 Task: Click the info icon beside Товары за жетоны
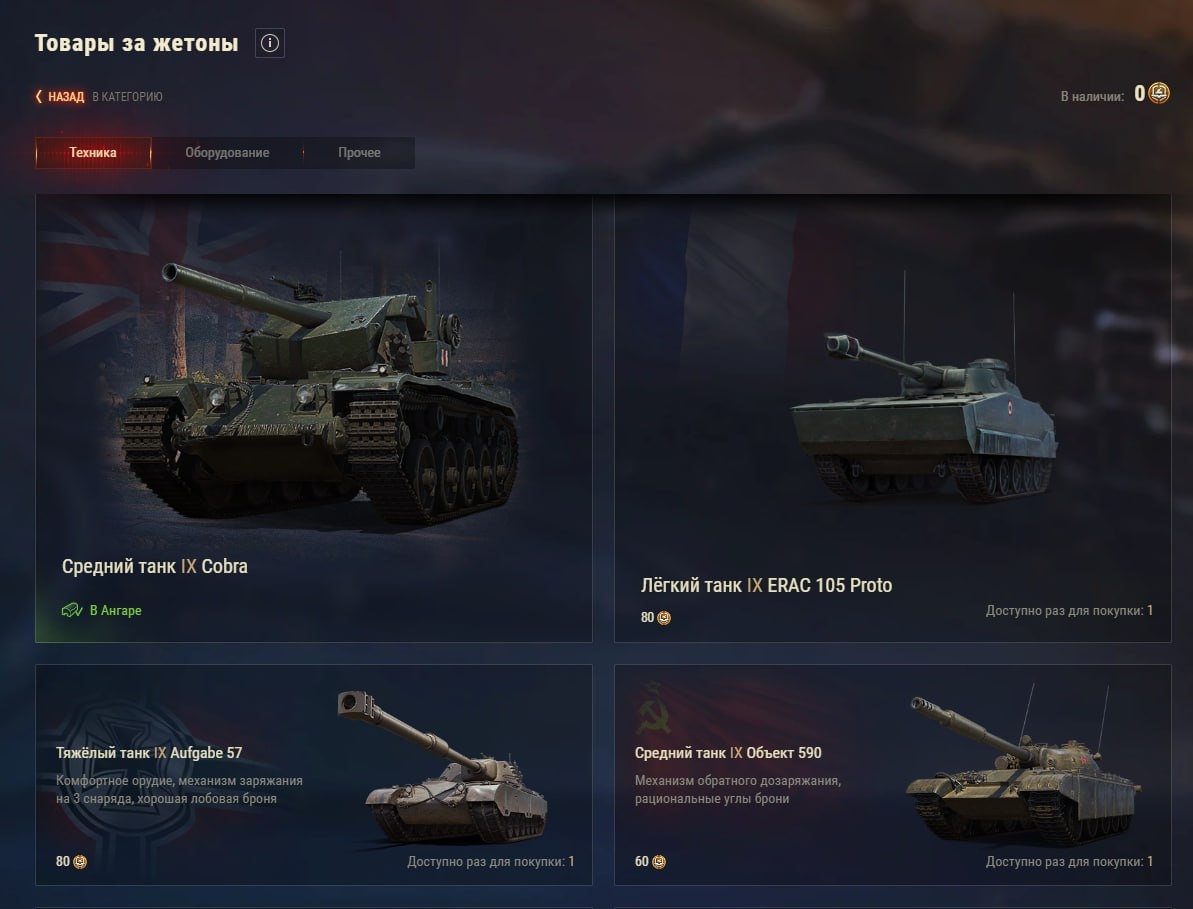270,43
